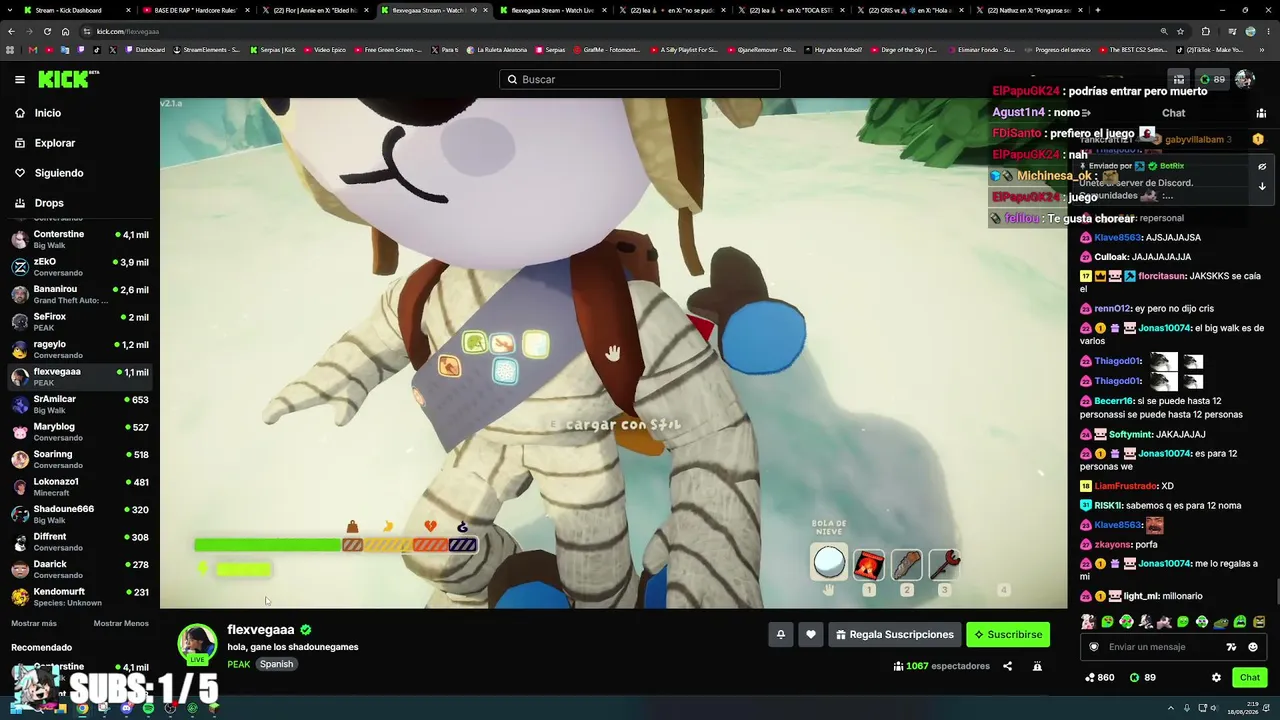The image size is (1280, 720).
Task: Open channel points balance showing 860
Action: pos(1100,677)
